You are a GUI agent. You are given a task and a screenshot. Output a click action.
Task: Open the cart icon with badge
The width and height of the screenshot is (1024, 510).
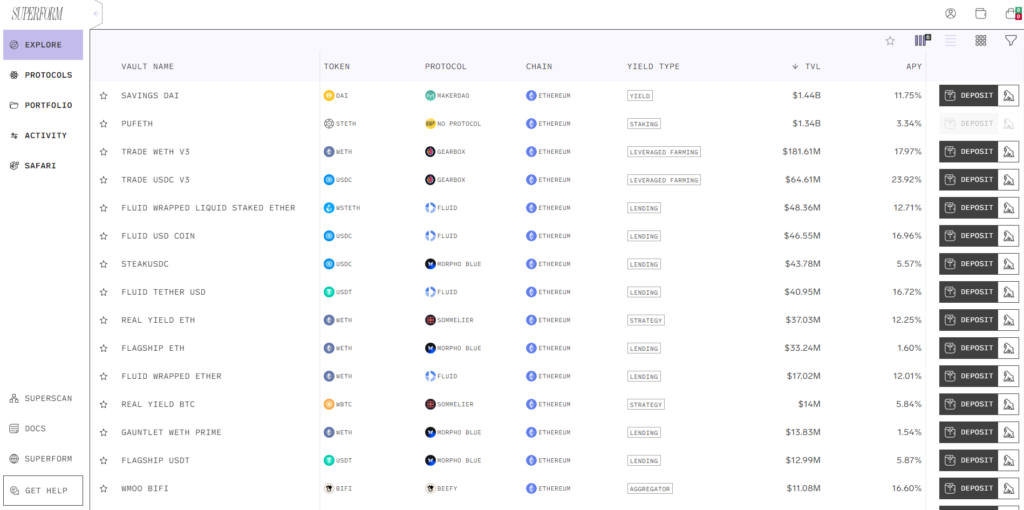1013,13
